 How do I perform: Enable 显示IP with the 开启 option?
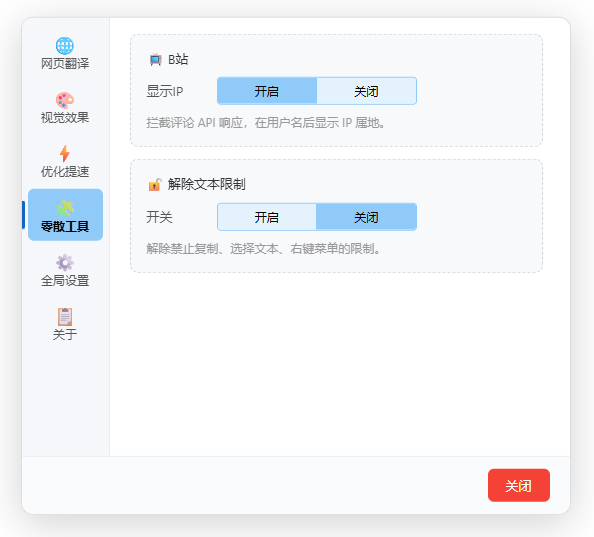pos(267,91)
